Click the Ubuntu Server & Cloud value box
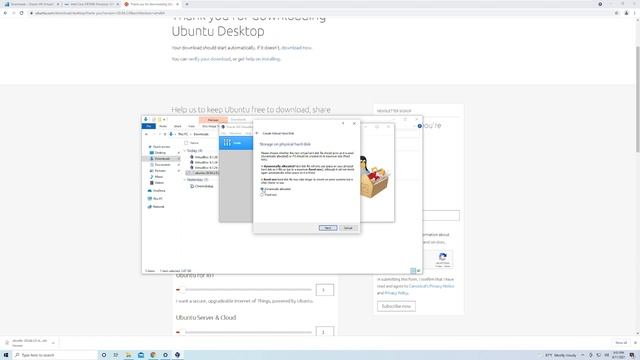 pos(324,331)
